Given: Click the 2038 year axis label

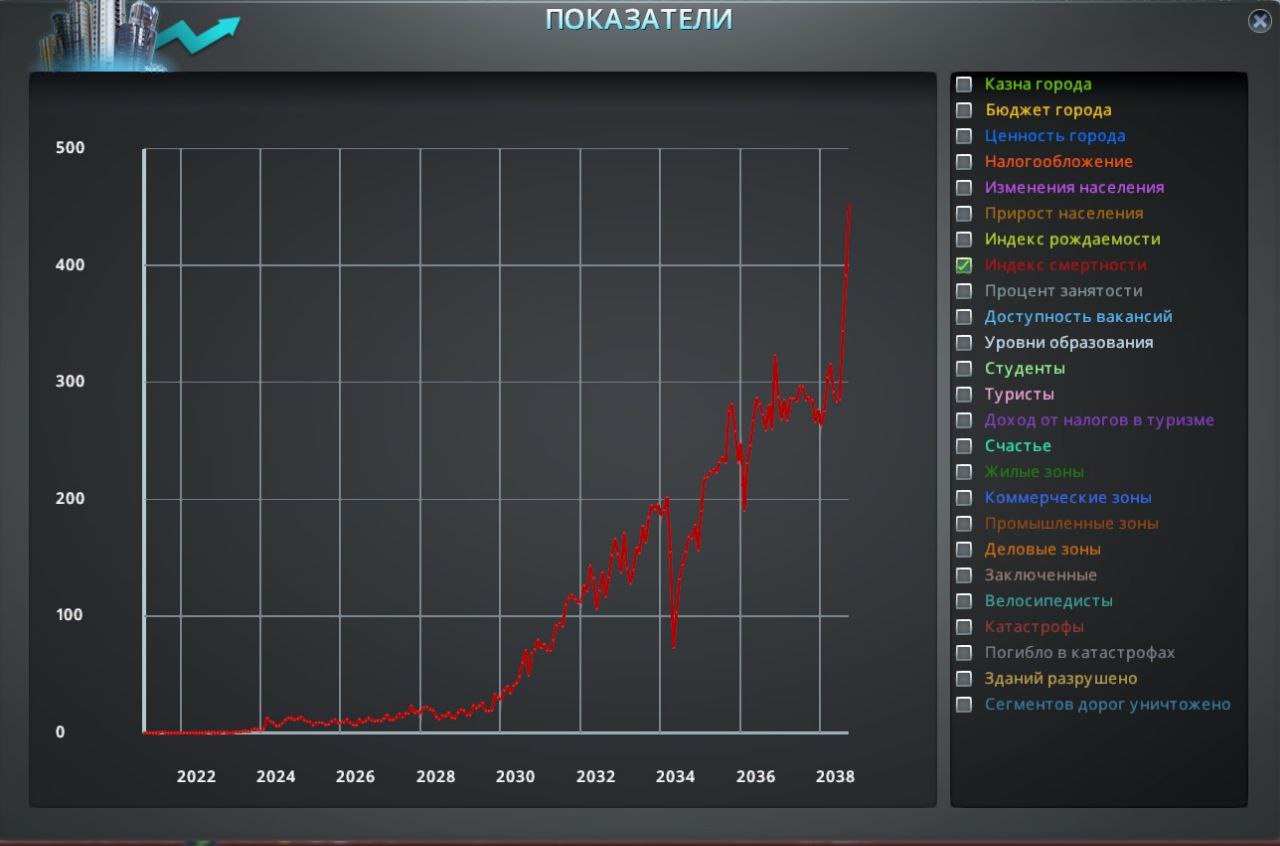Looking at the screenshot, I should (835, 777).
